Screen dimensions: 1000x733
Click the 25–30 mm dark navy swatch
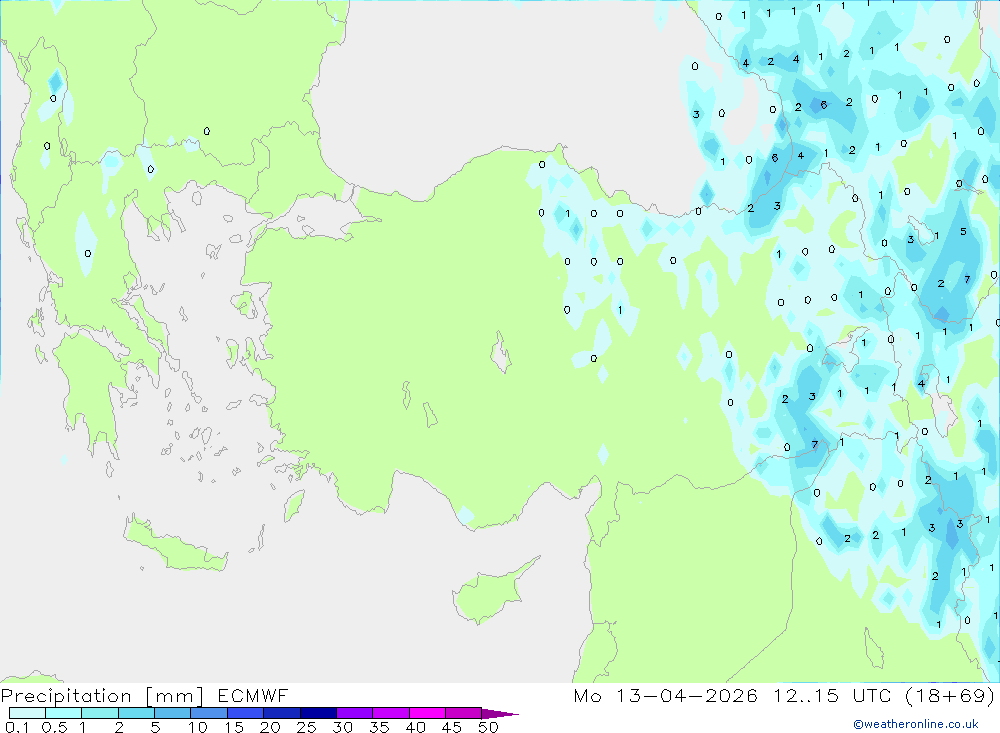click(318, 713)
